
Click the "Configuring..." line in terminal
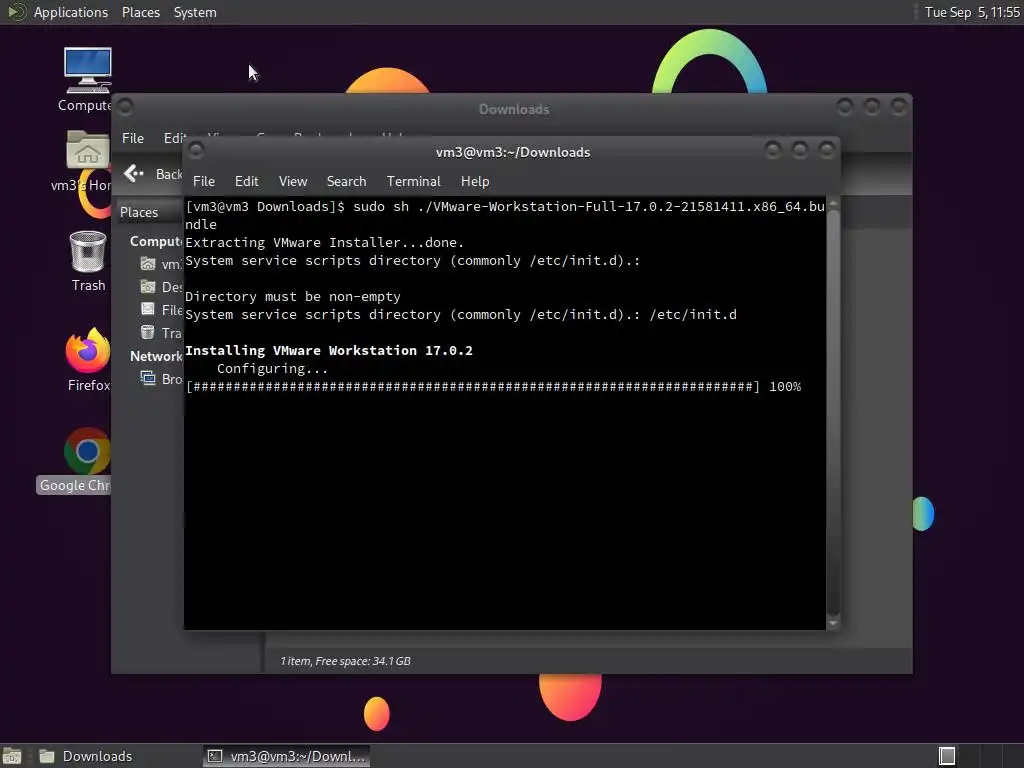pos(272,369)
